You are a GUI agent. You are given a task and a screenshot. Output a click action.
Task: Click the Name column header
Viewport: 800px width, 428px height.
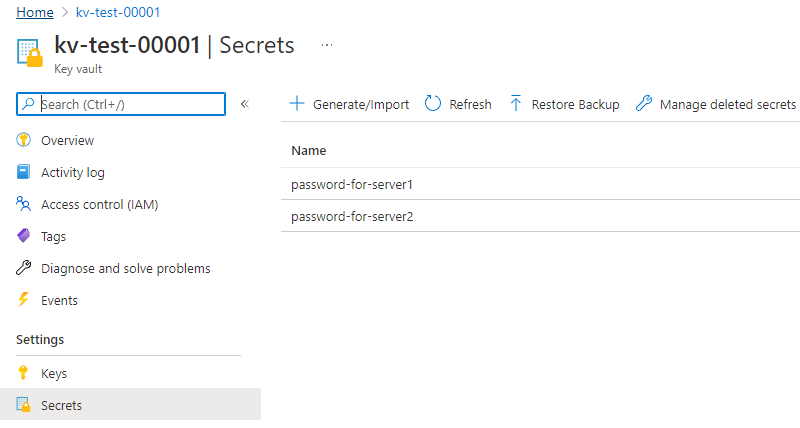coord(309,150)
